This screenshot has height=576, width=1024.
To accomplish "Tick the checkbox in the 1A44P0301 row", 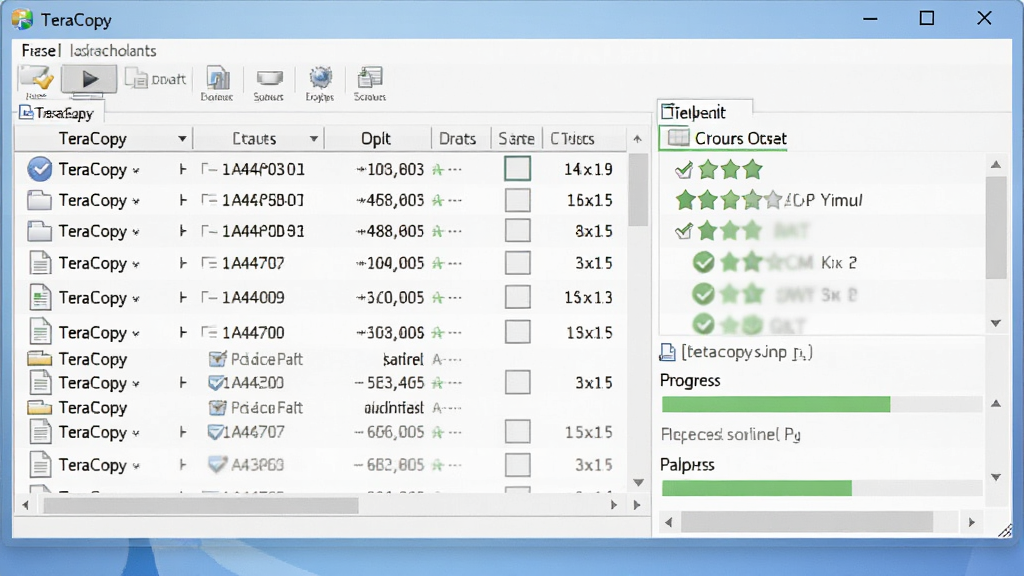I will tap(517, 169).
